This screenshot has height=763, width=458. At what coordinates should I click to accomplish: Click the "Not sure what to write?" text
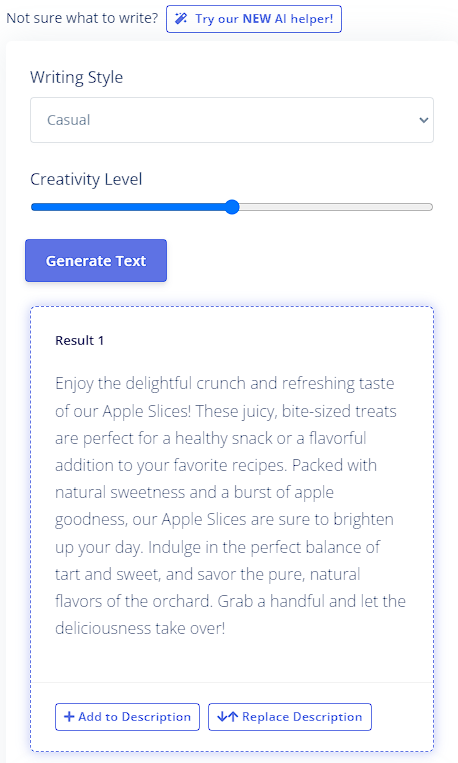(x=82, y=18)
